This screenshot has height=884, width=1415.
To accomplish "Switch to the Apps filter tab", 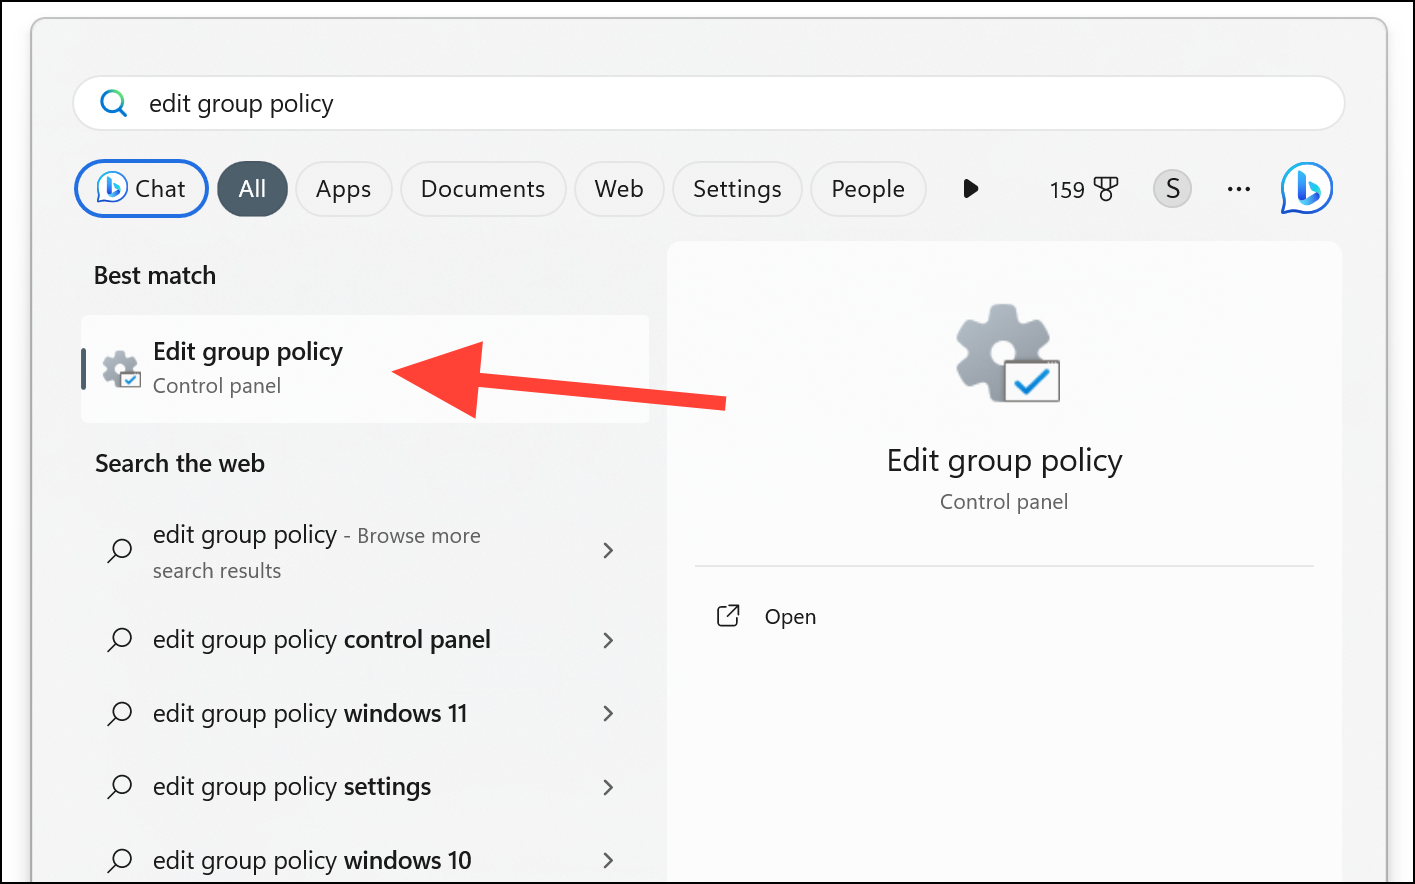I will [x=343, y=189].
